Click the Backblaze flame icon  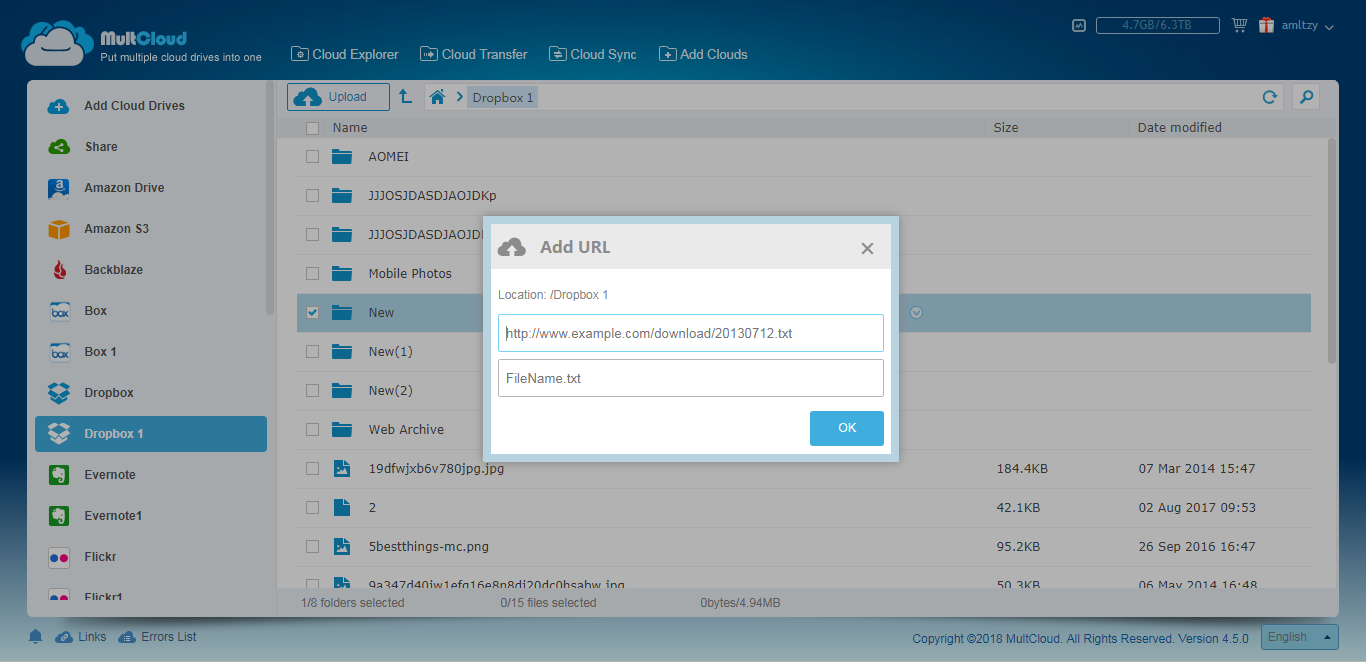click(x=59, y=270)
